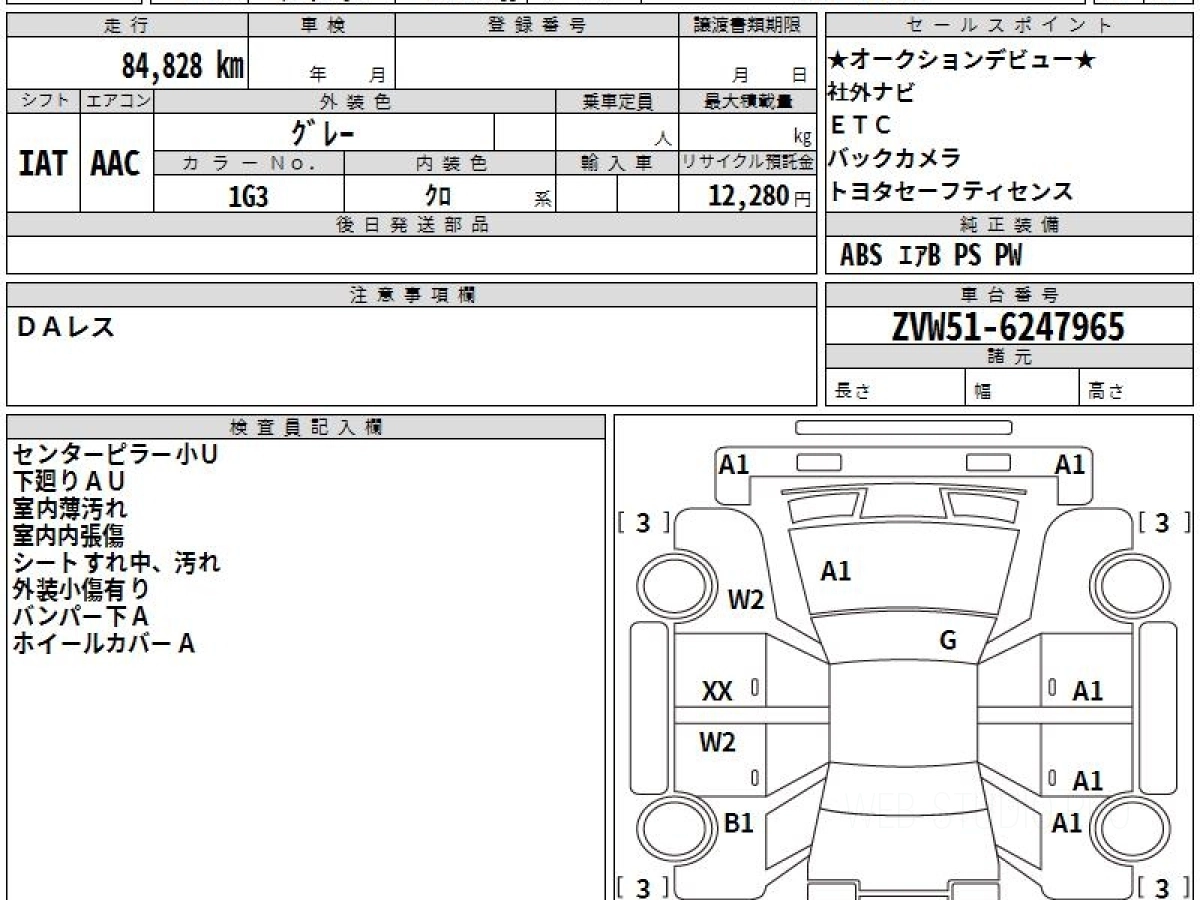Select the 注意事項欄 header
This screenshot has width=1200, height=900.
(x=412, y=295)
